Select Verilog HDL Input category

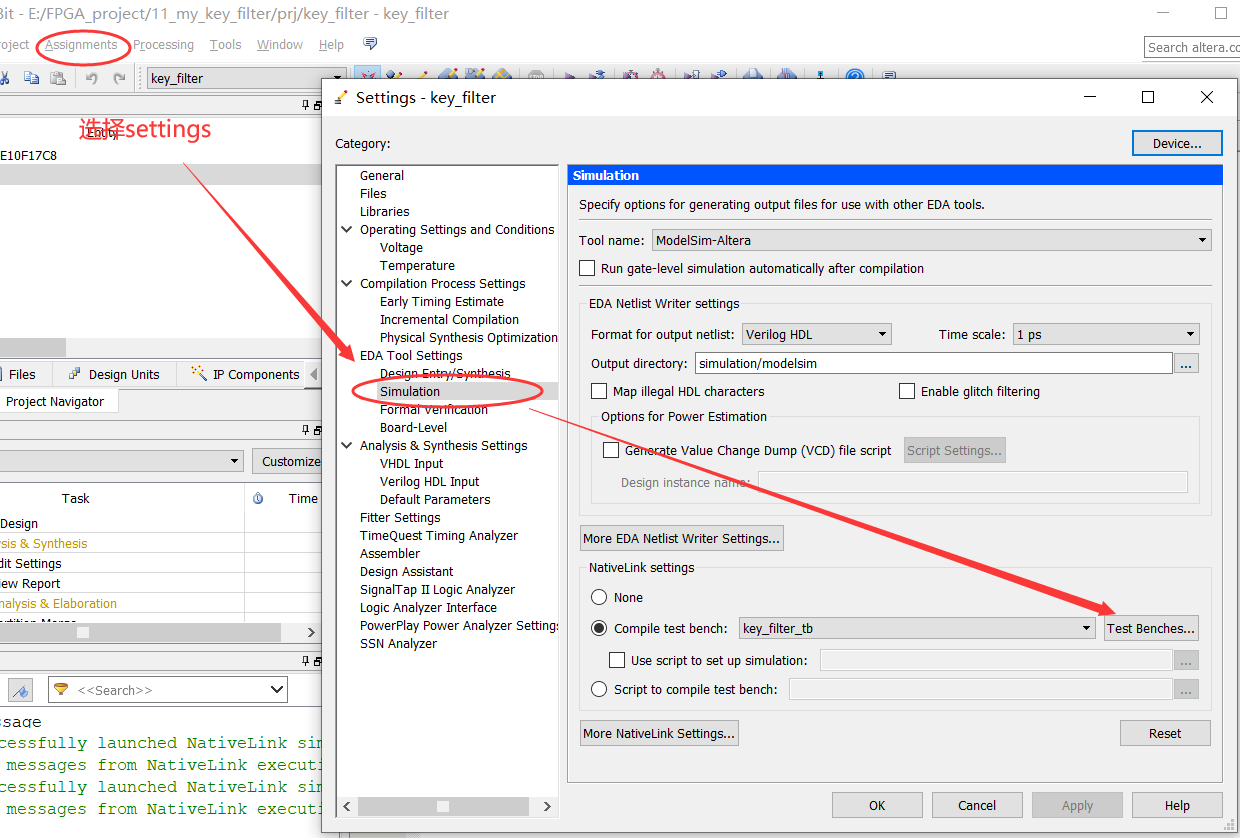pos(430,481)
